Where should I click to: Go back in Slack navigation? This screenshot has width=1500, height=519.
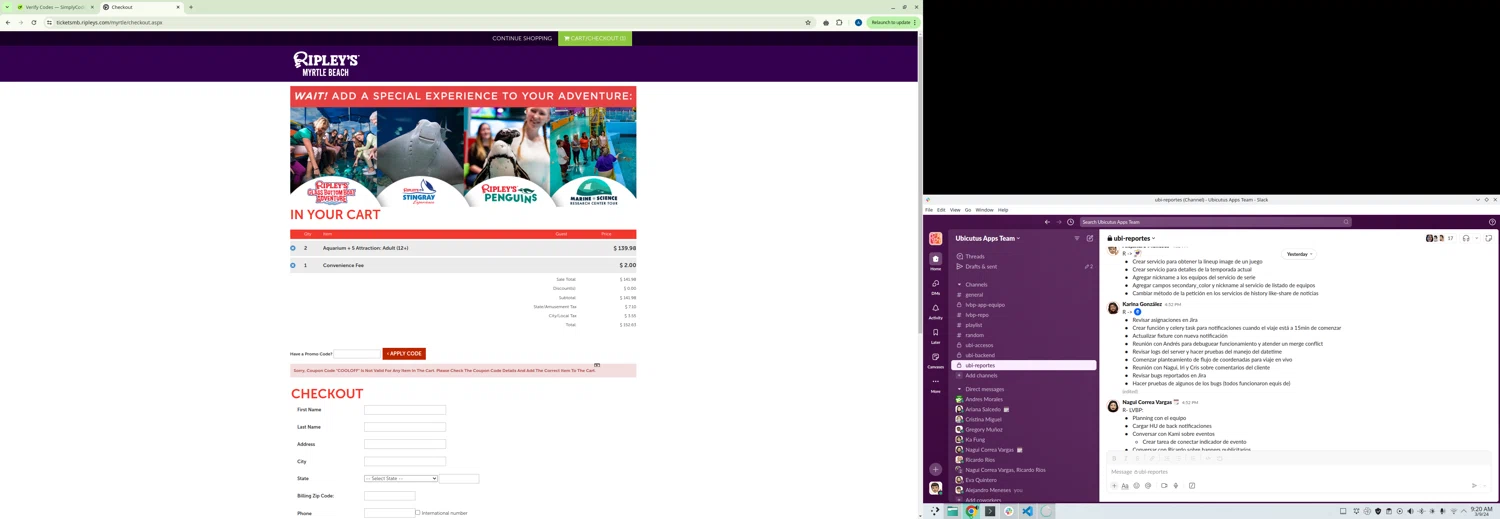(1047, 222)
